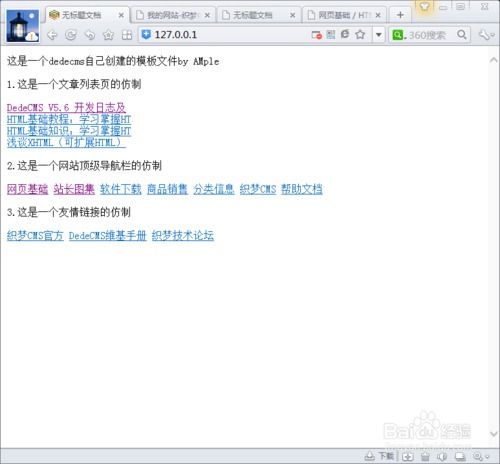Click the text 1.这是一个文章列表页的仿制
This screenshot has height=464, width=500.
tap(74, 84)
